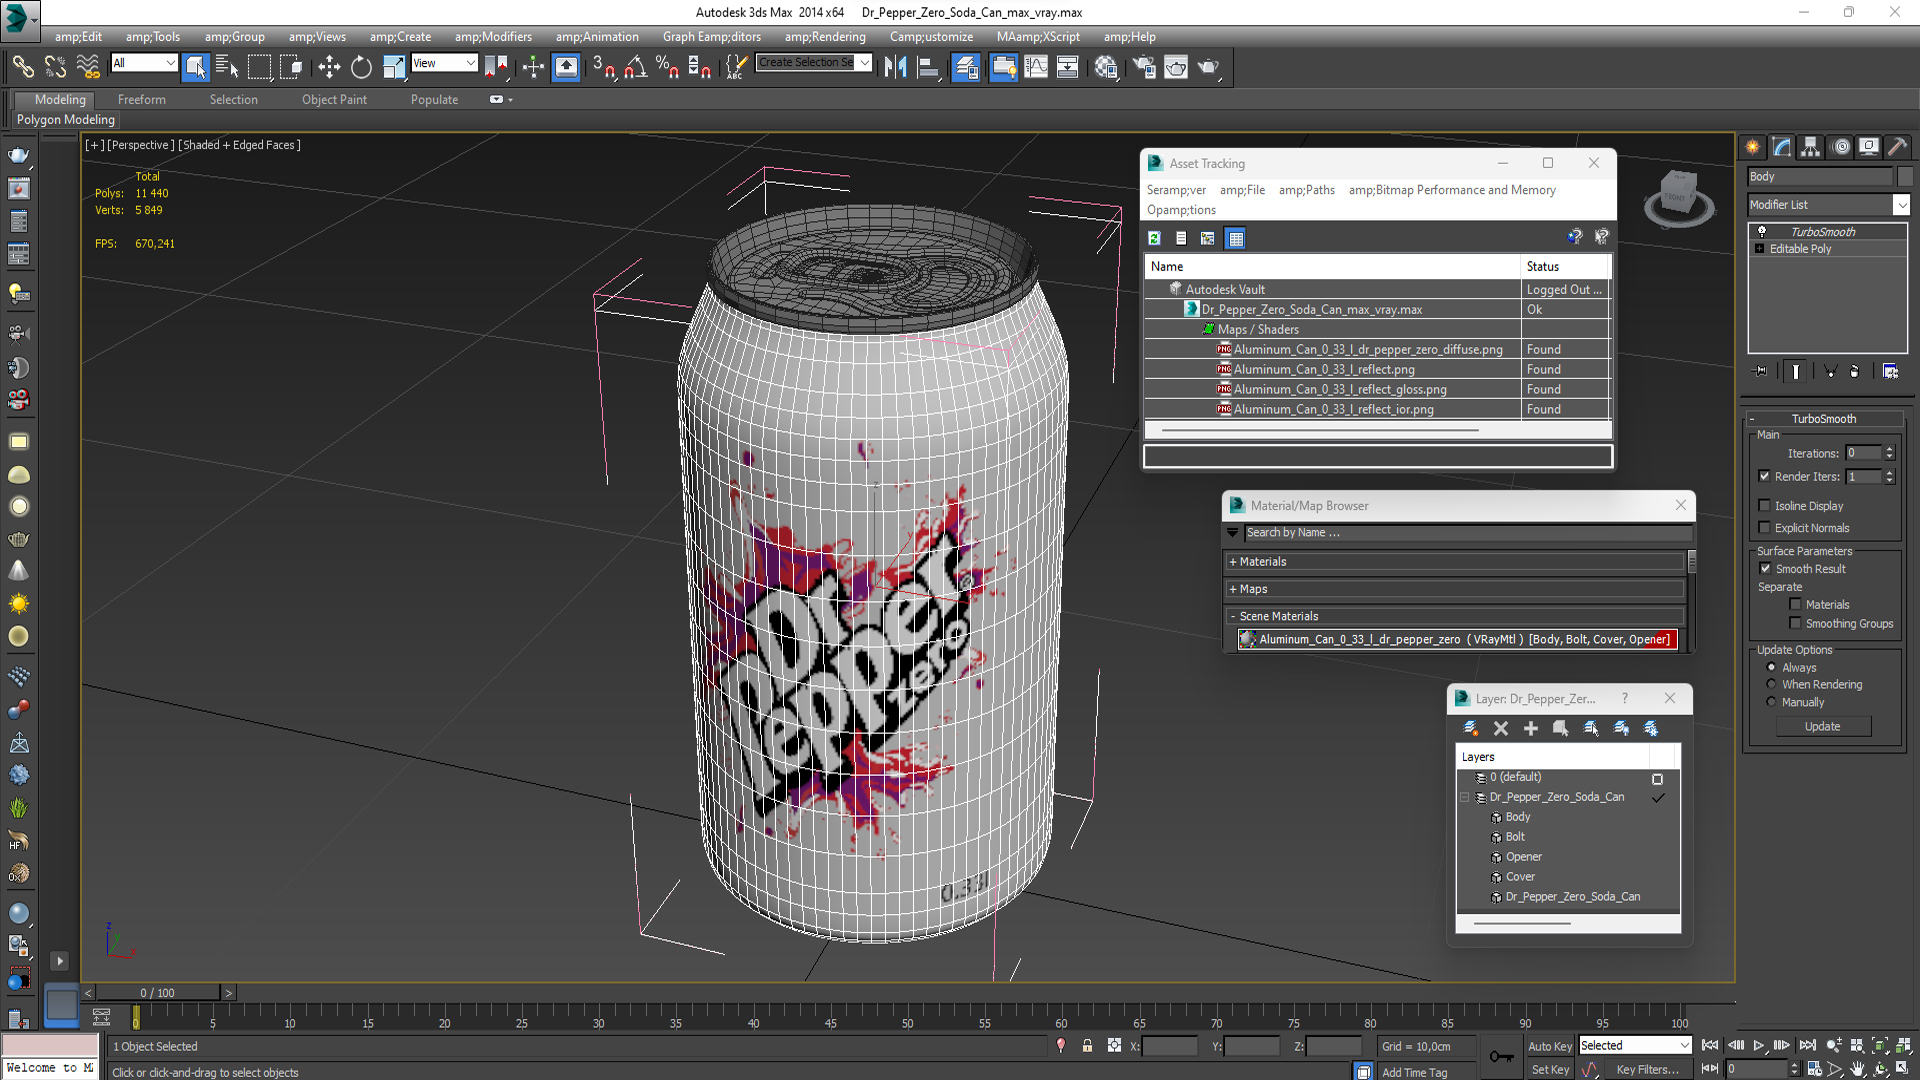
Task: Click the Select and Link chain icon
Action: coord(23,67)
